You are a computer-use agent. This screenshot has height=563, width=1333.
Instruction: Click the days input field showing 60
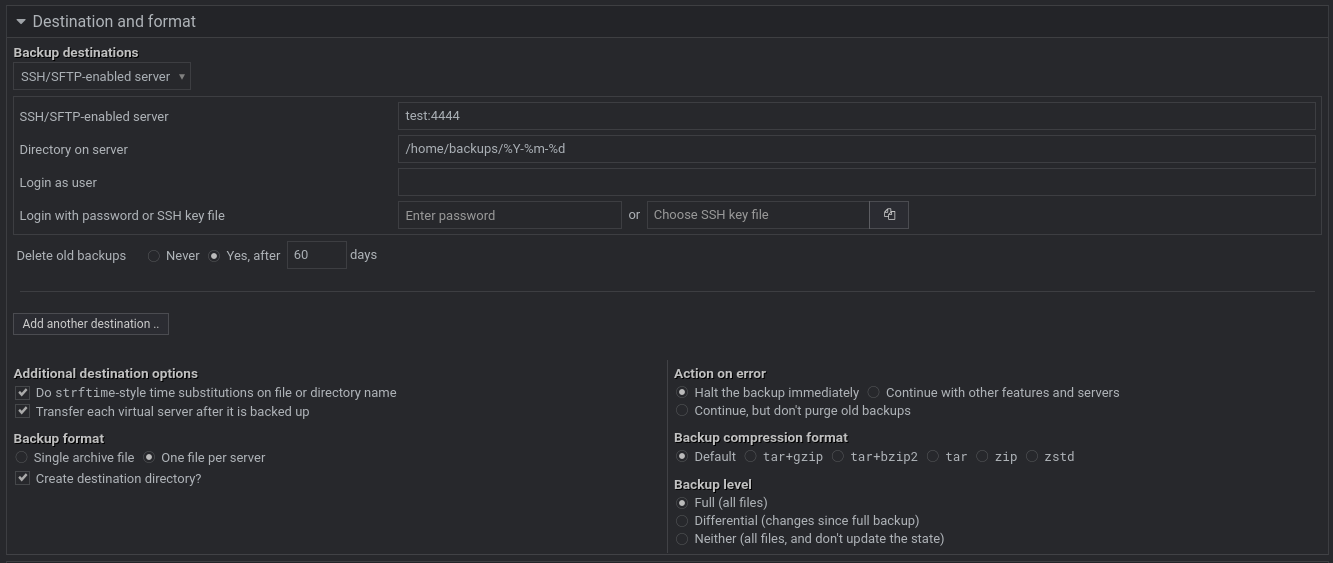click(x=316, y=255)
